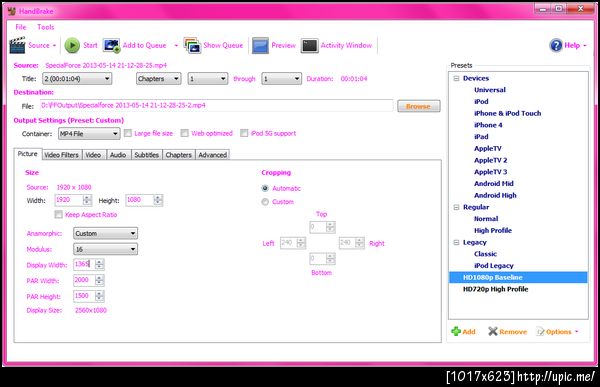Select the HD1080p Baseline preset
The width and height of the screenshot is (600, 387).
(518, 278)
